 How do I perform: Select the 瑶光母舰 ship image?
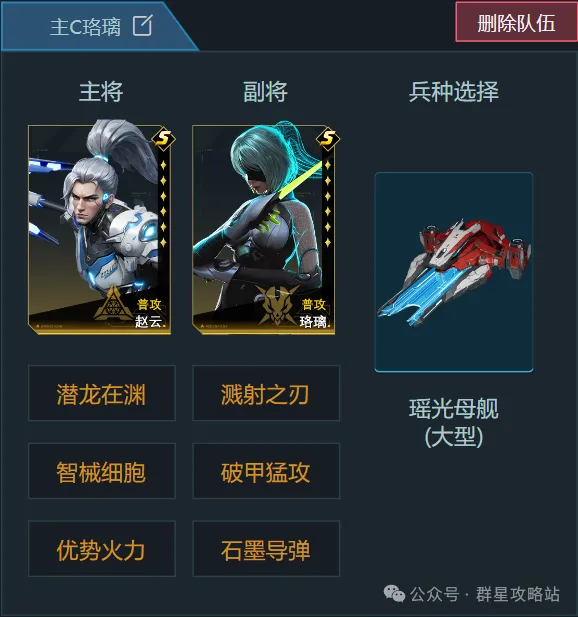pyautogui.click(x=454, y=272)
